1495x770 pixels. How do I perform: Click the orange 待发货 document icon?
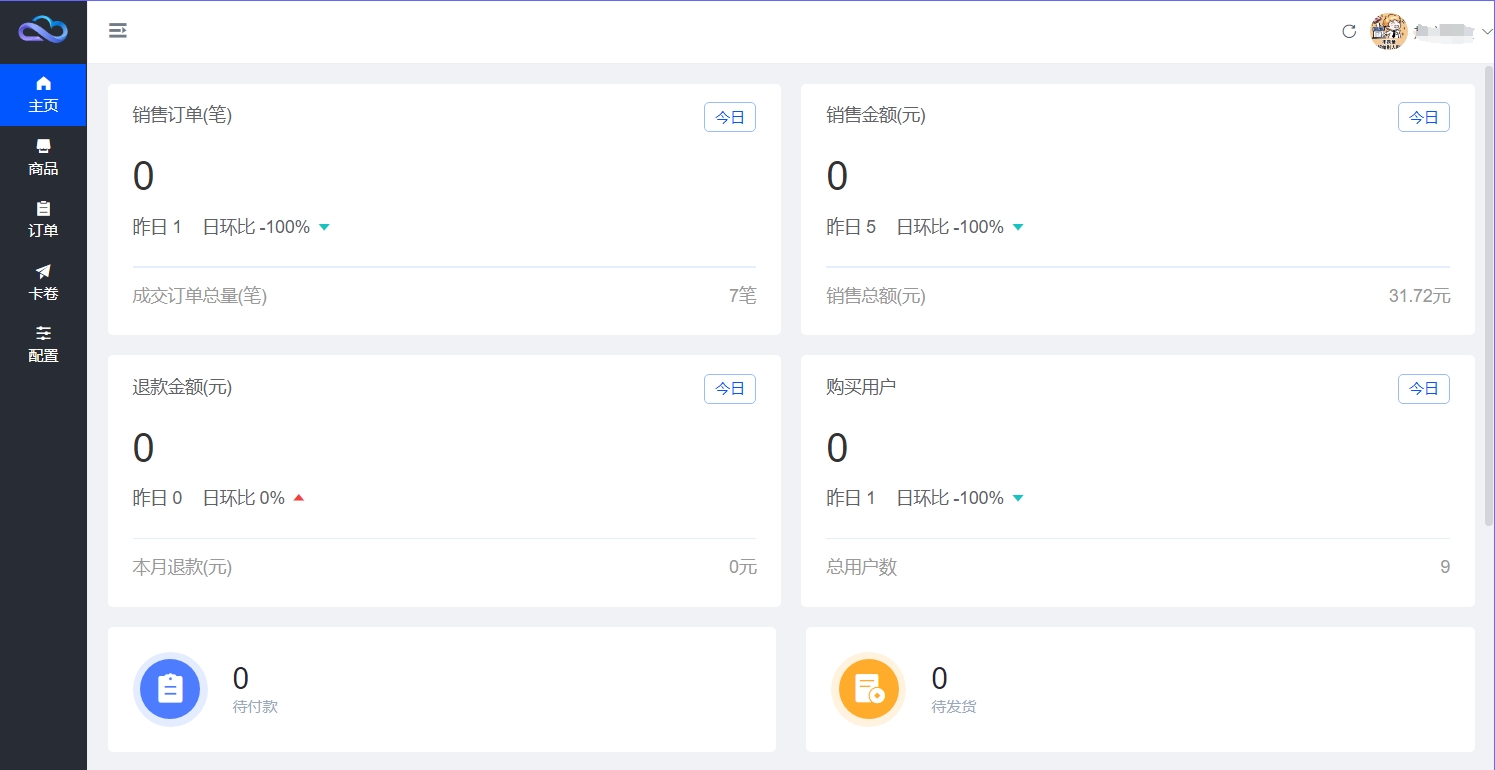pos(868,689)
